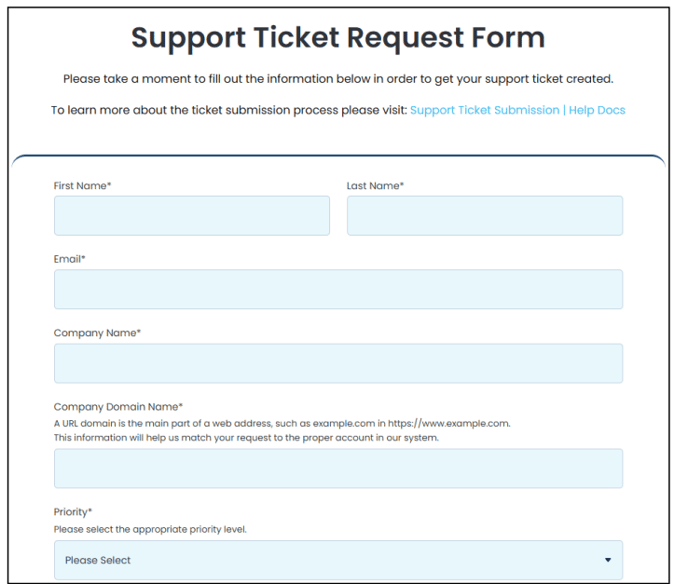Click the 'Please take a moment' intro text
Screen dimensions: 688x584
pyautogui.click(x=338, y=79)
